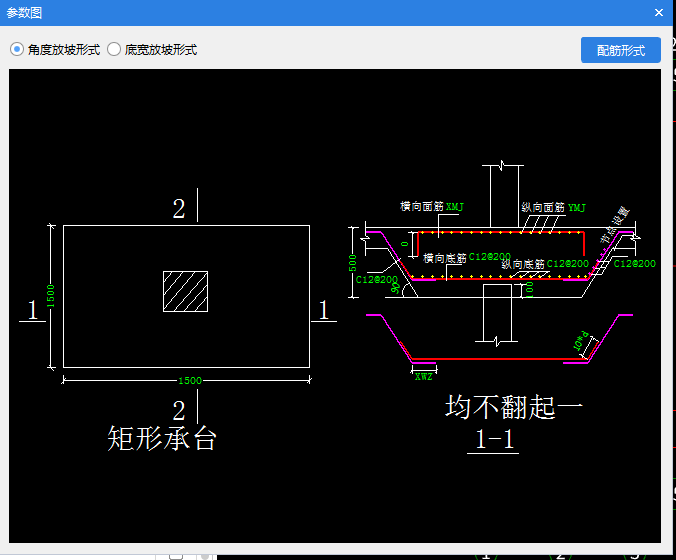Click the 参数图 window title

pos(24,13)
